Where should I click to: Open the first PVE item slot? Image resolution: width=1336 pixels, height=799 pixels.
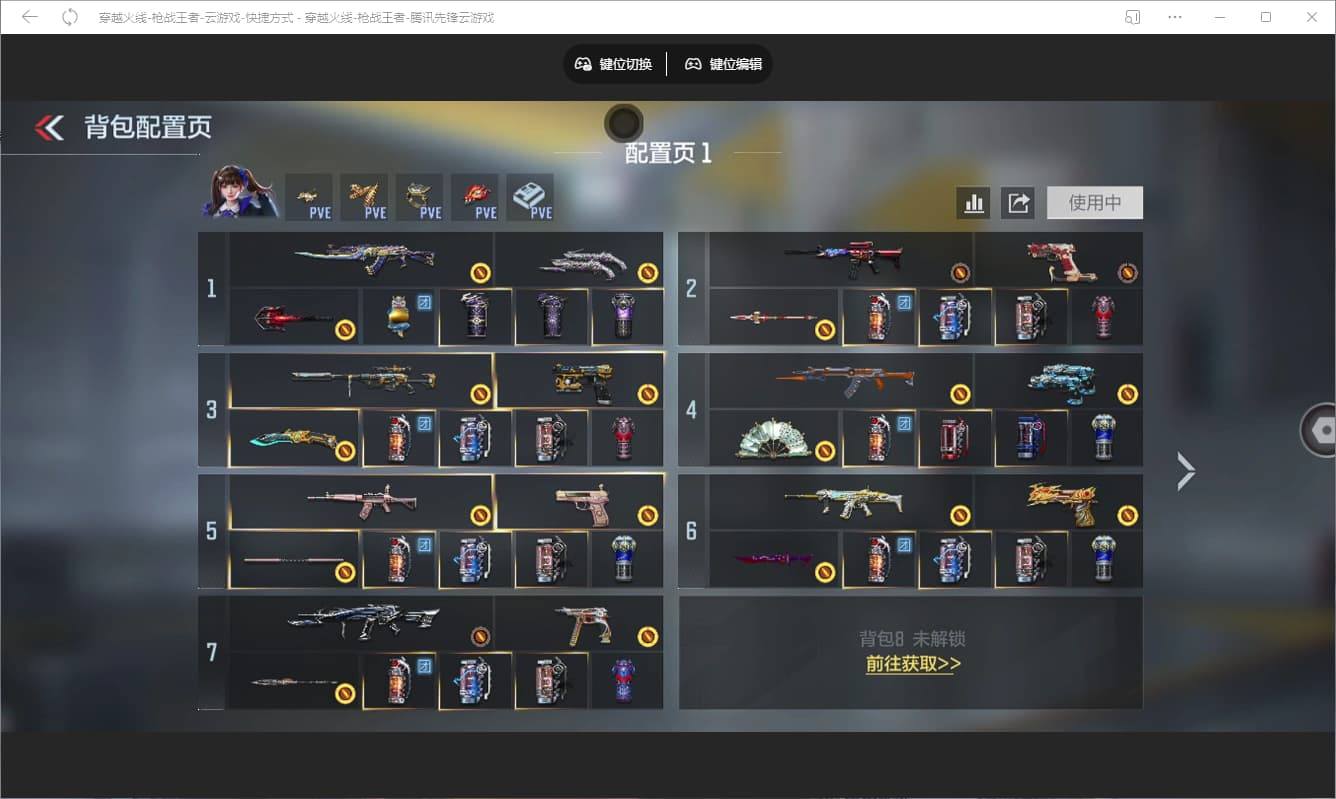309,197
